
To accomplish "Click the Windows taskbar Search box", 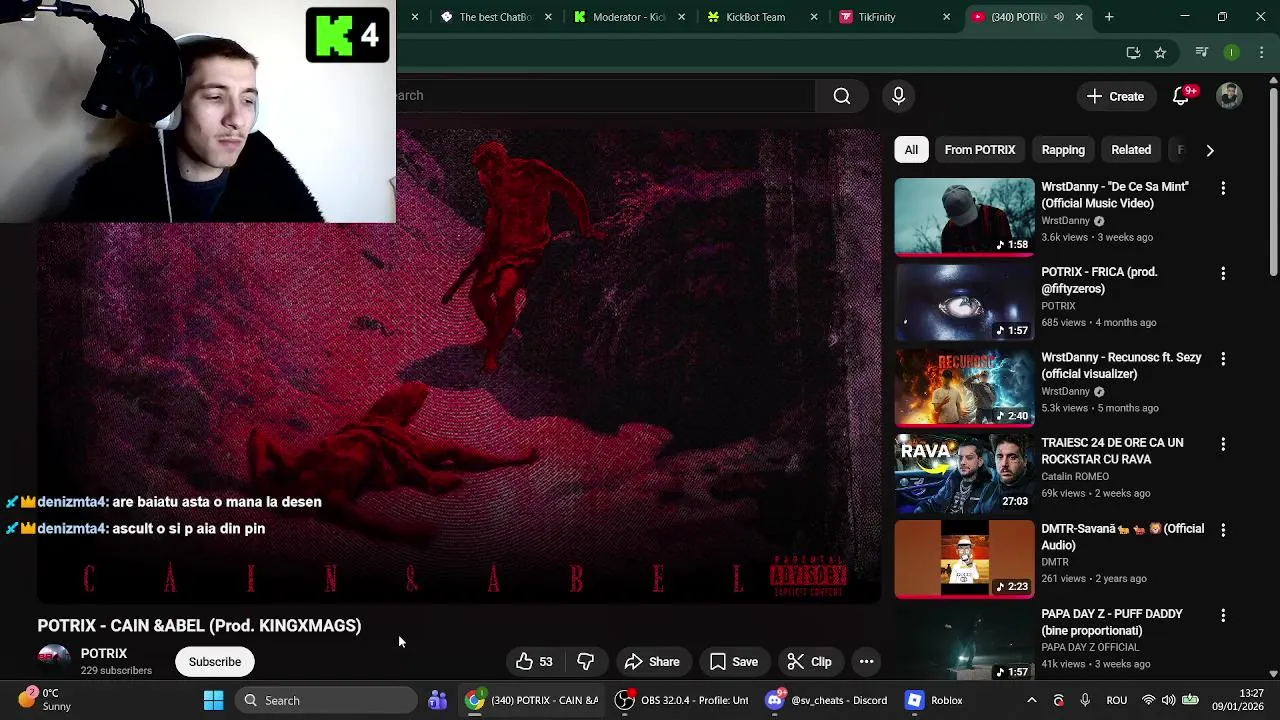I will pyautogui.click(x=326, y=700).
